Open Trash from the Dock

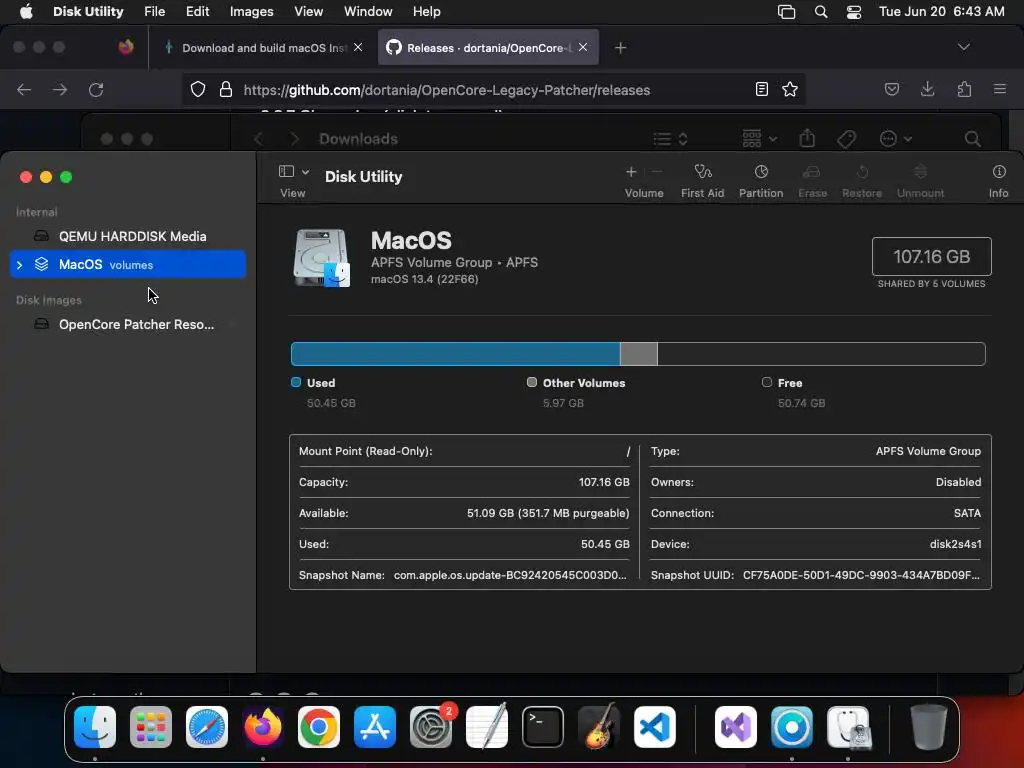point(928,727)
